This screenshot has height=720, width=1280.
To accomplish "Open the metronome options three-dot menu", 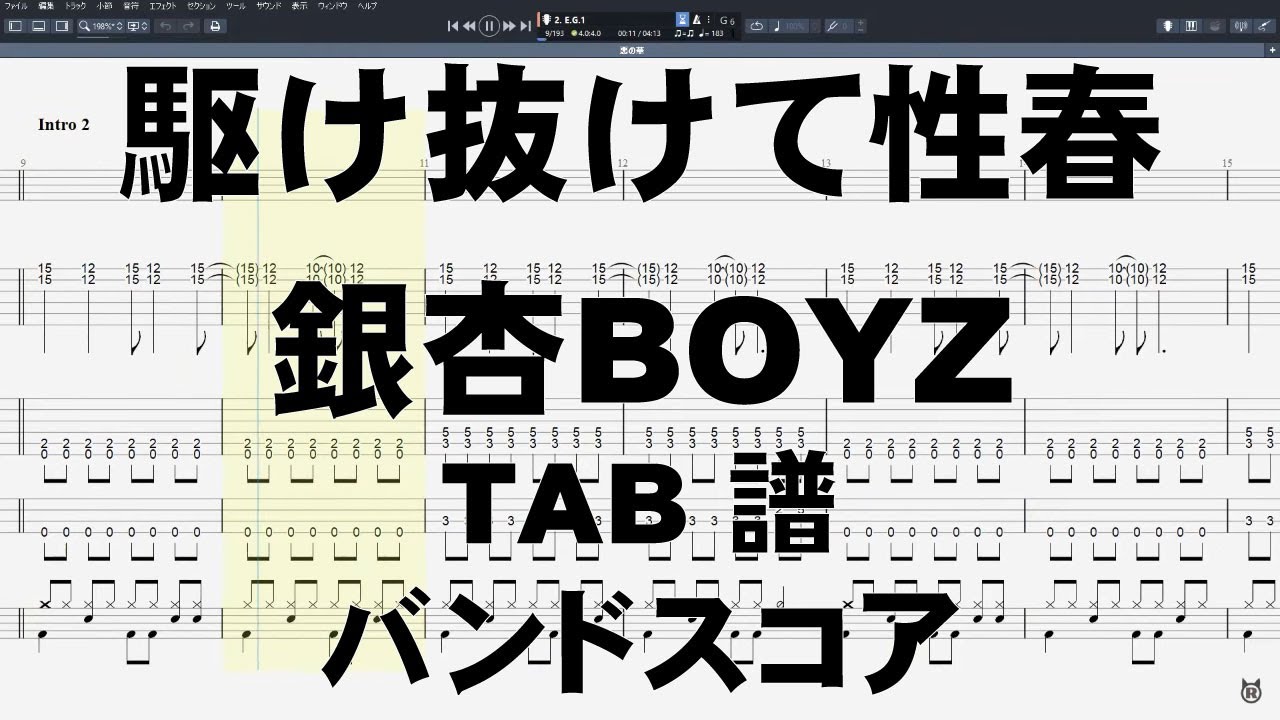I will (709, 20).
